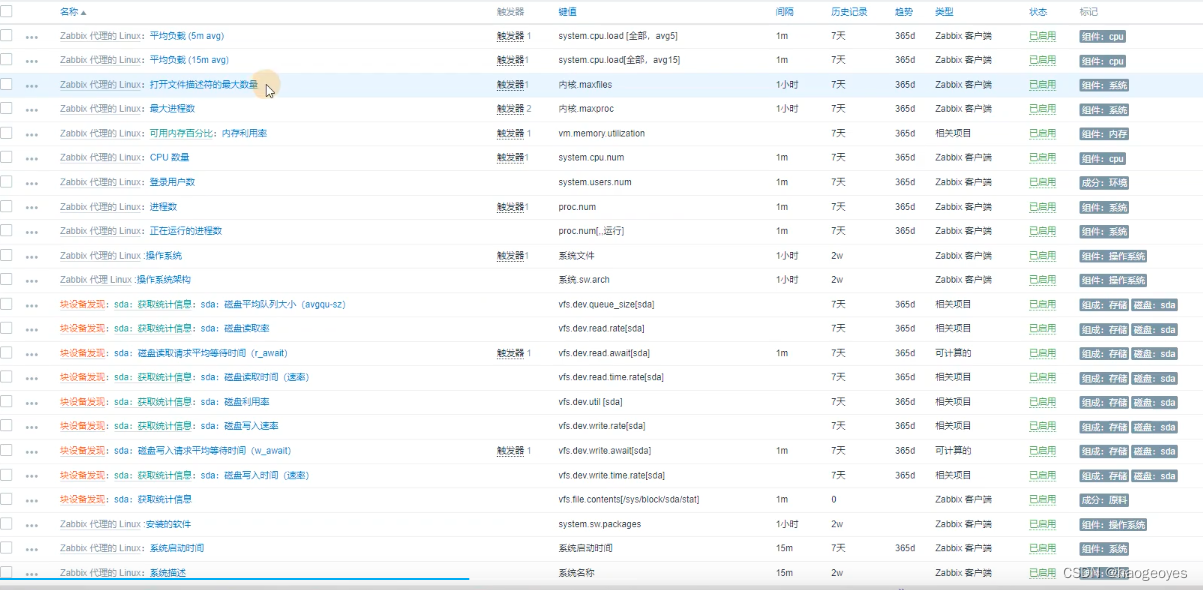
Task: Open the ellipsis menu for 磁盘写入速率
Action: click(x=32, y=427)
